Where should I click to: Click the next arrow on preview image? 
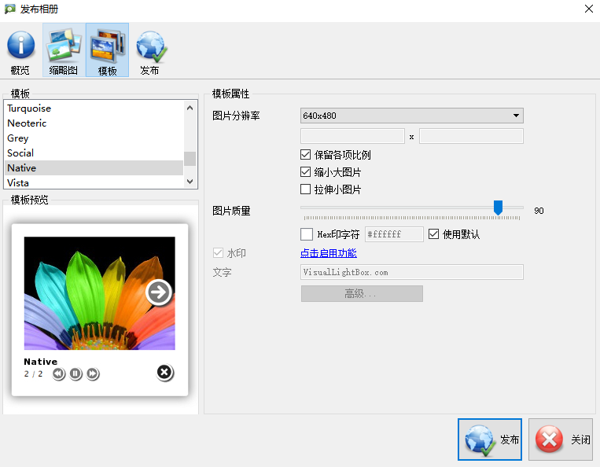158,292
